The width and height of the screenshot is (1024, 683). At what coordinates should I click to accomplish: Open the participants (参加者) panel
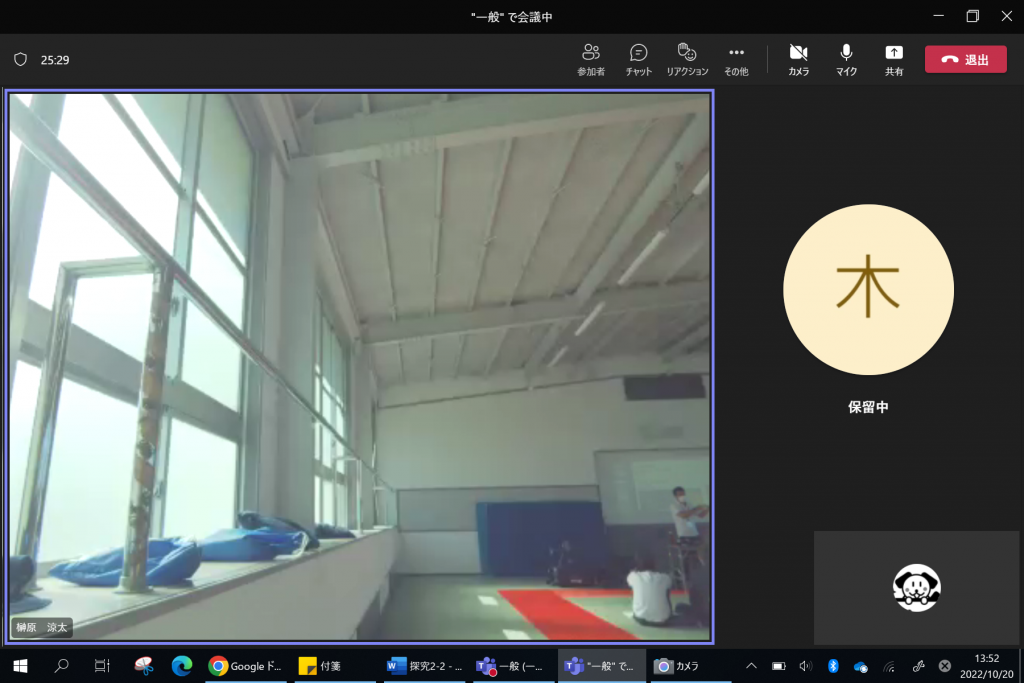point(590,59)
